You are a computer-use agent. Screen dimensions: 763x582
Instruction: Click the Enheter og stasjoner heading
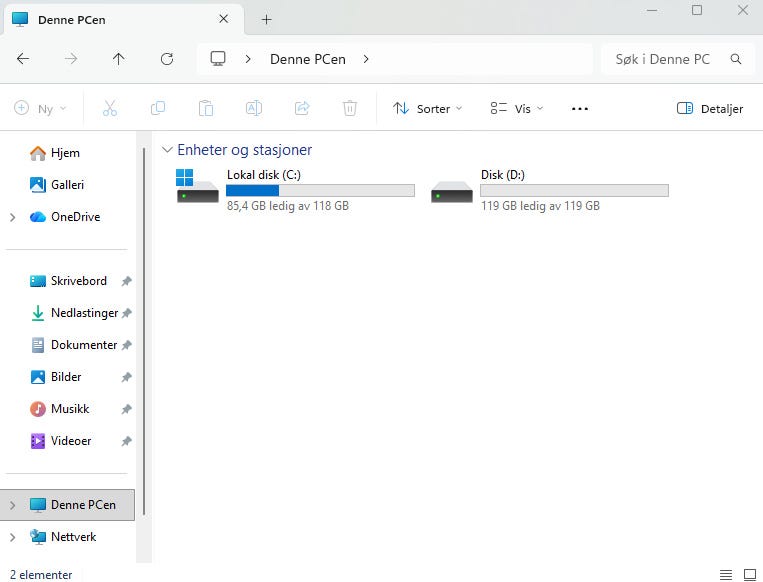244,149
